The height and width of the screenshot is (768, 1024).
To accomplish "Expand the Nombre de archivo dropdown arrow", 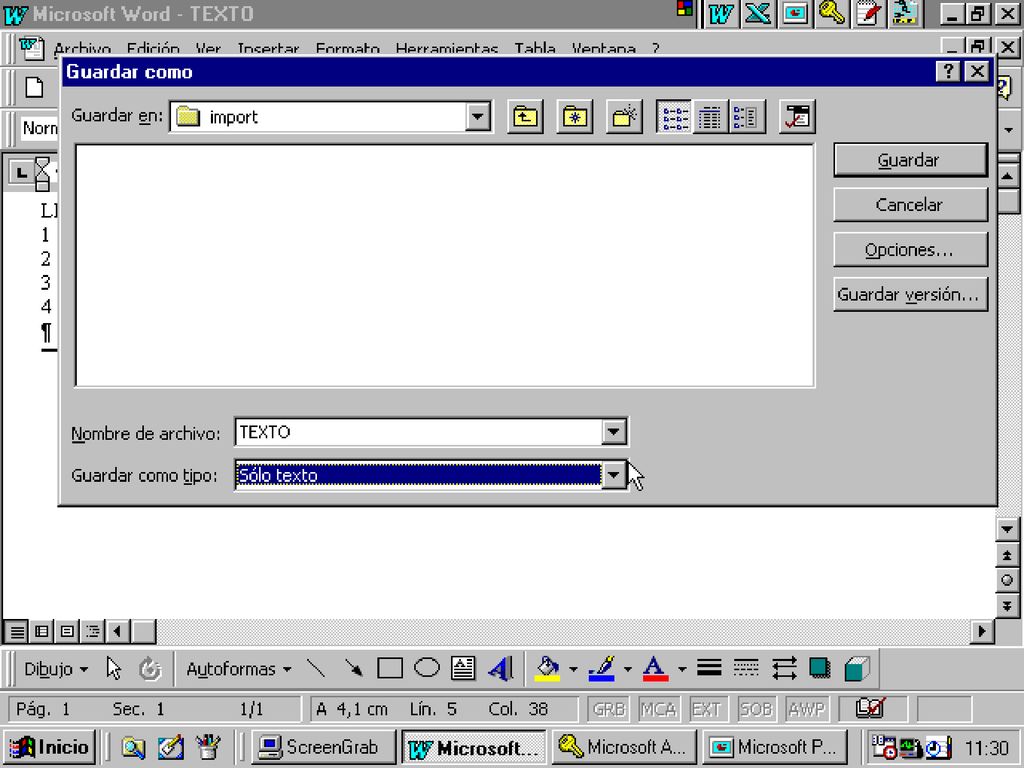I will point(613,432).
